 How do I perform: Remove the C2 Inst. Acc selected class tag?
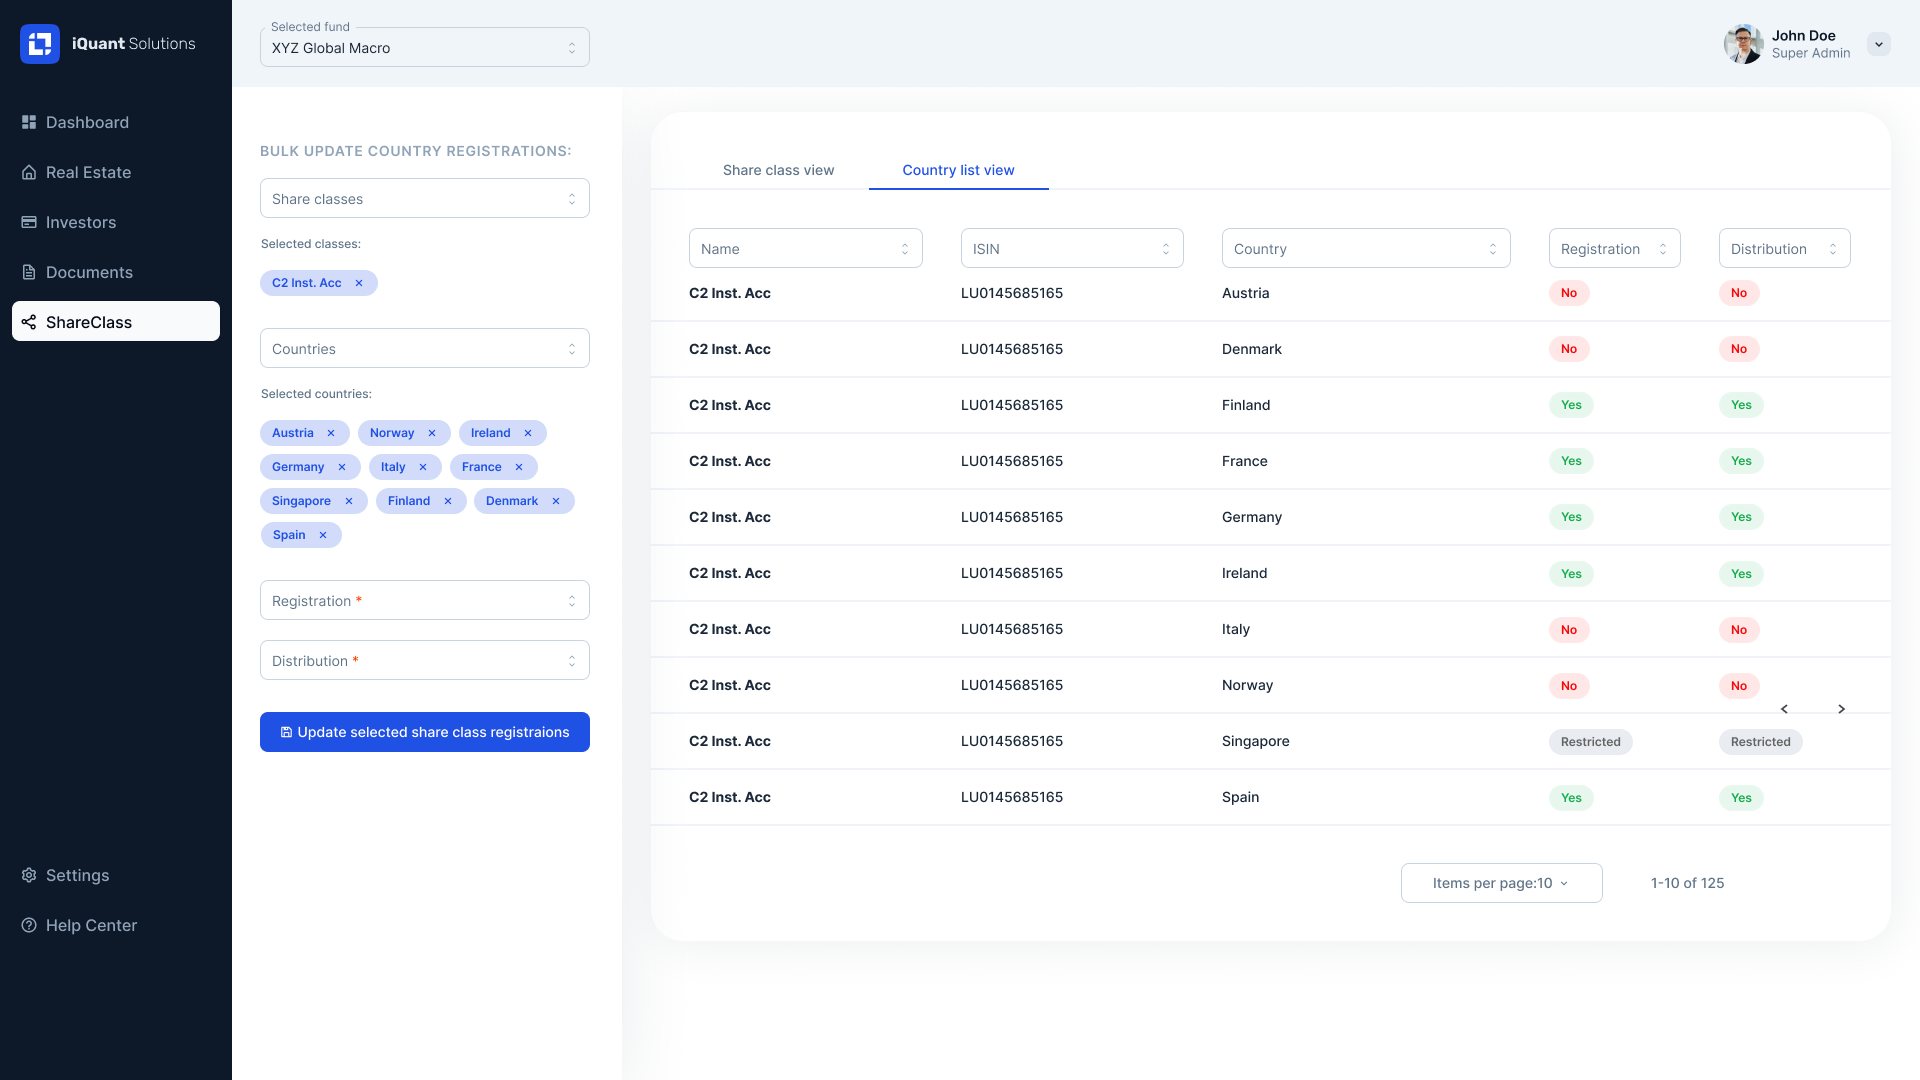(359, 283)
